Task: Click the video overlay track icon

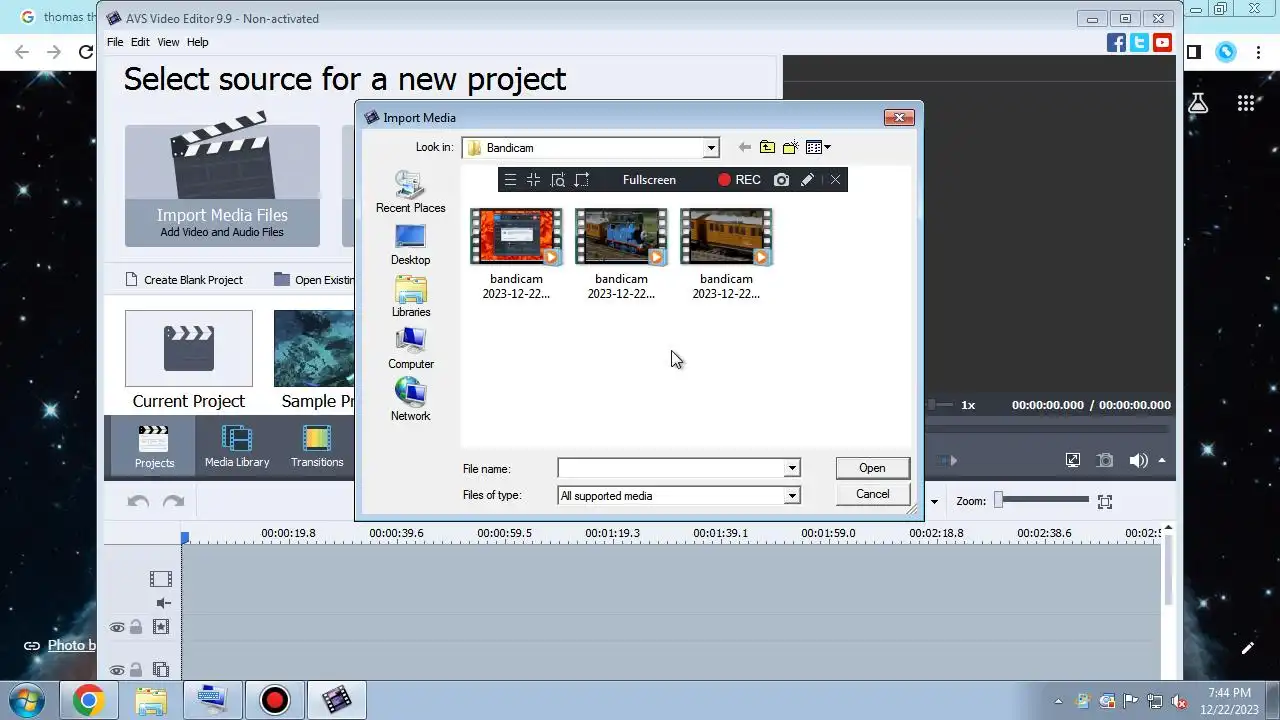Action: [x=160, y=670]
